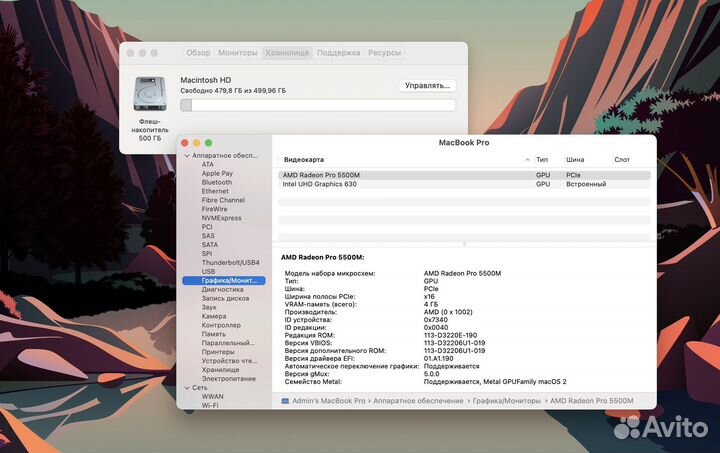Click the EFI driver version 01.A1.190
720x453 pixels.
click(x=438, y=358)
